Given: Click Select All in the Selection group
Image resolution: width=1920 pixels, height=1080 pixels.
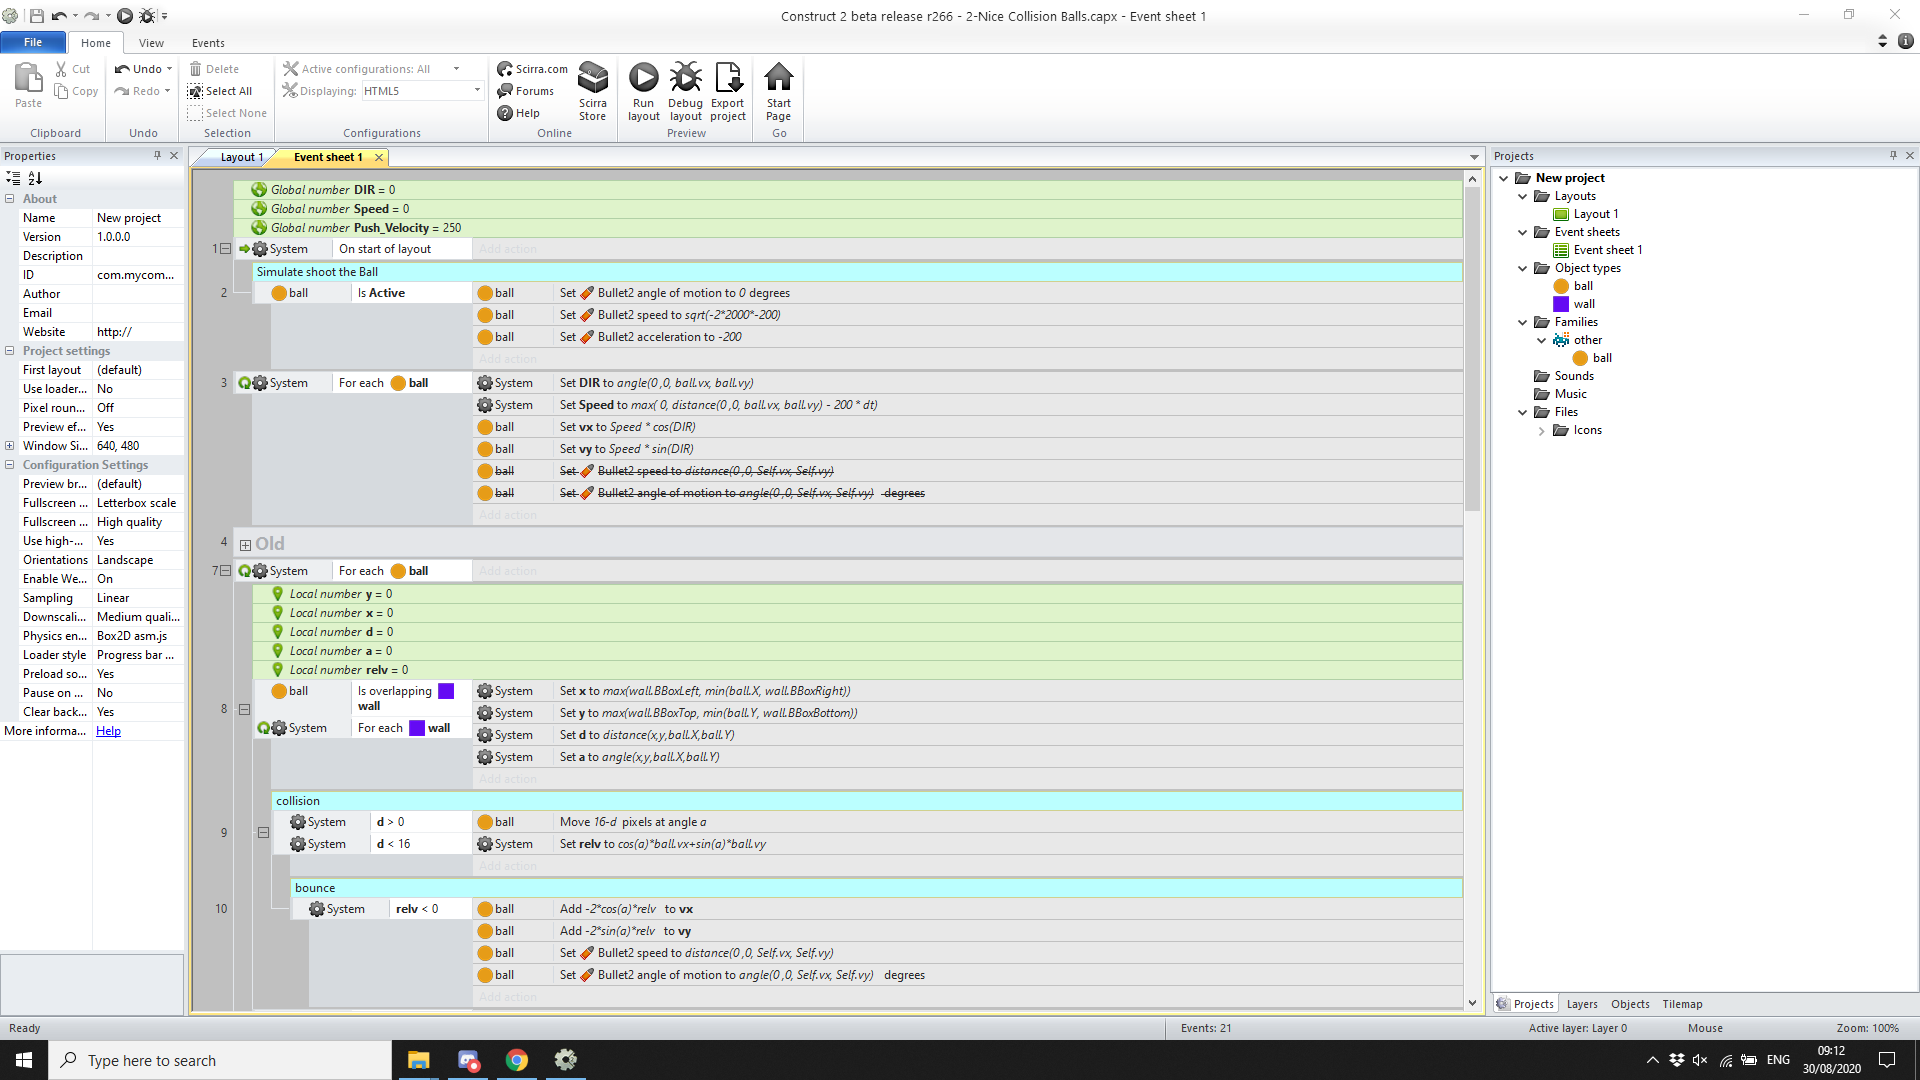Looking at the screenshot, I should 219,91.
